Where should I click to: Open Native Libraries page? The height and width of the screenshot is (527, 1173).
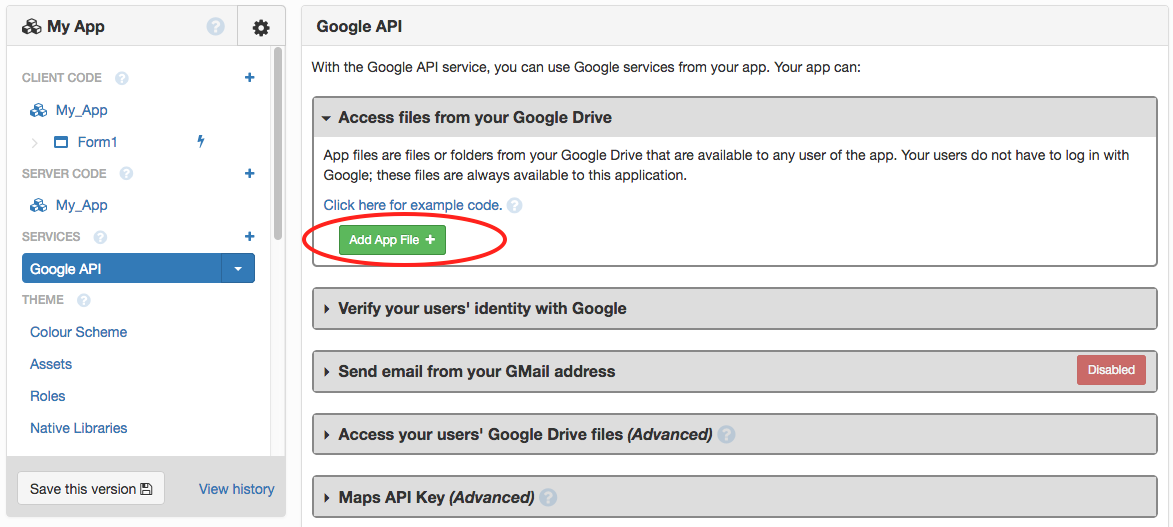coord(79,428)
